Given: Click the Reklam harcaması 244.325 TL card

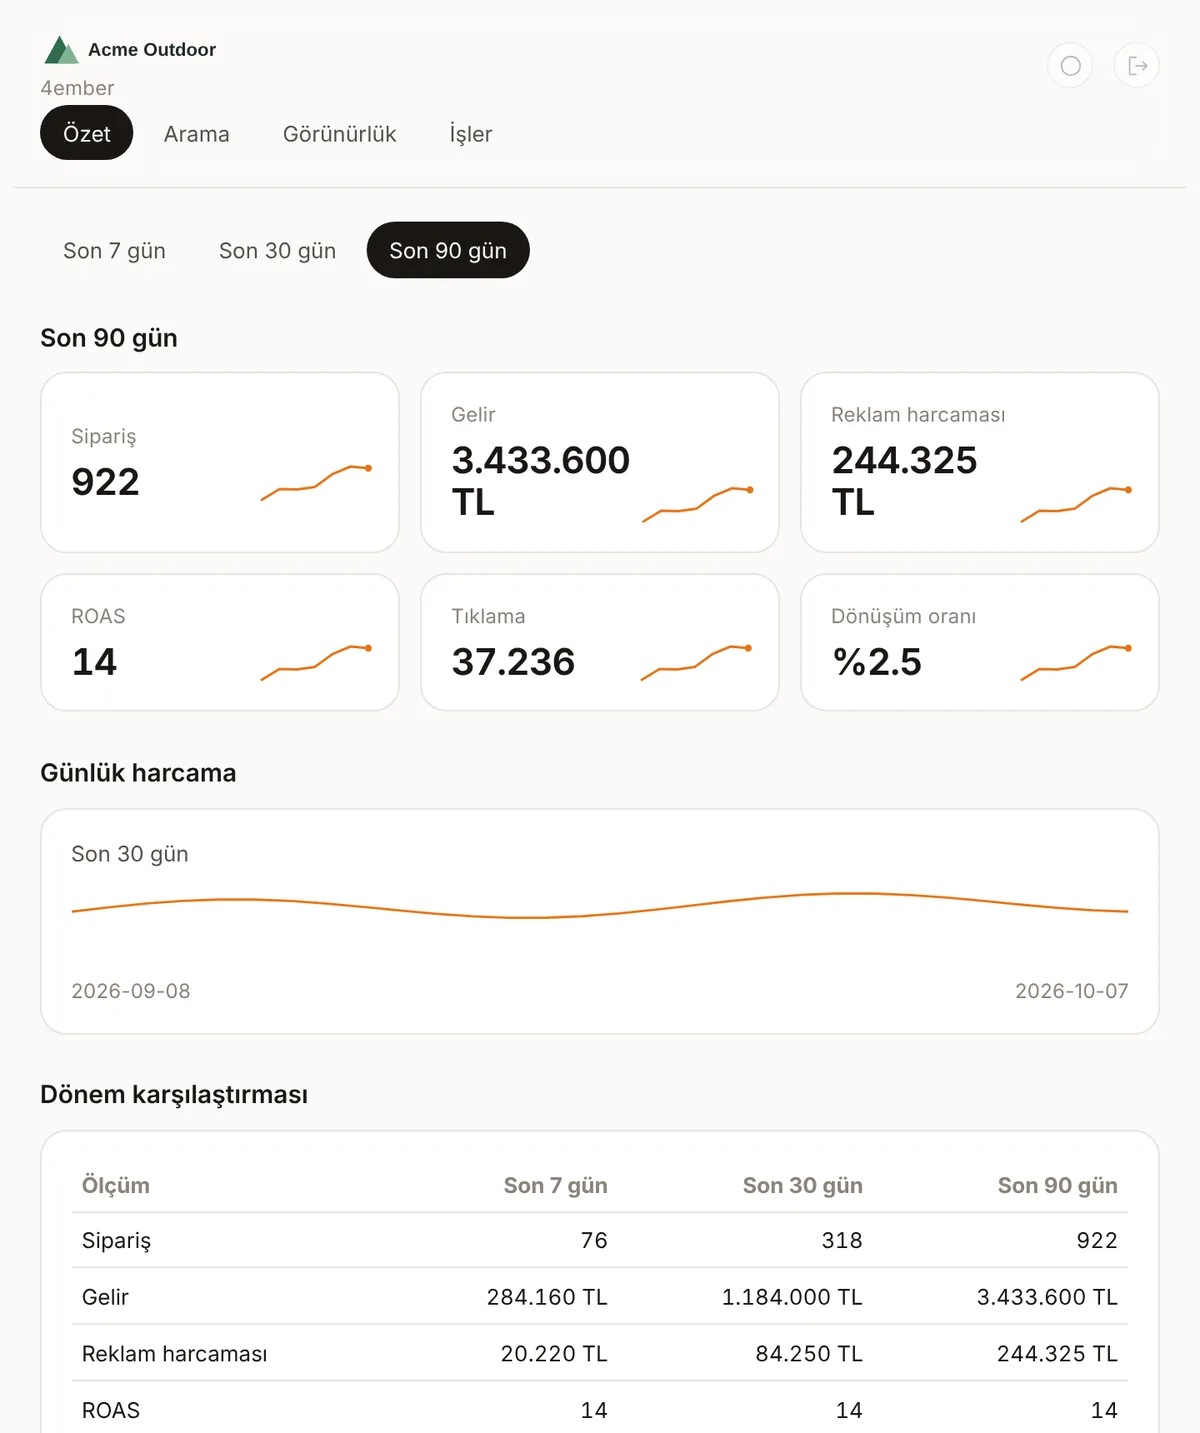Looking at the screenshot, I should (980, 462).
